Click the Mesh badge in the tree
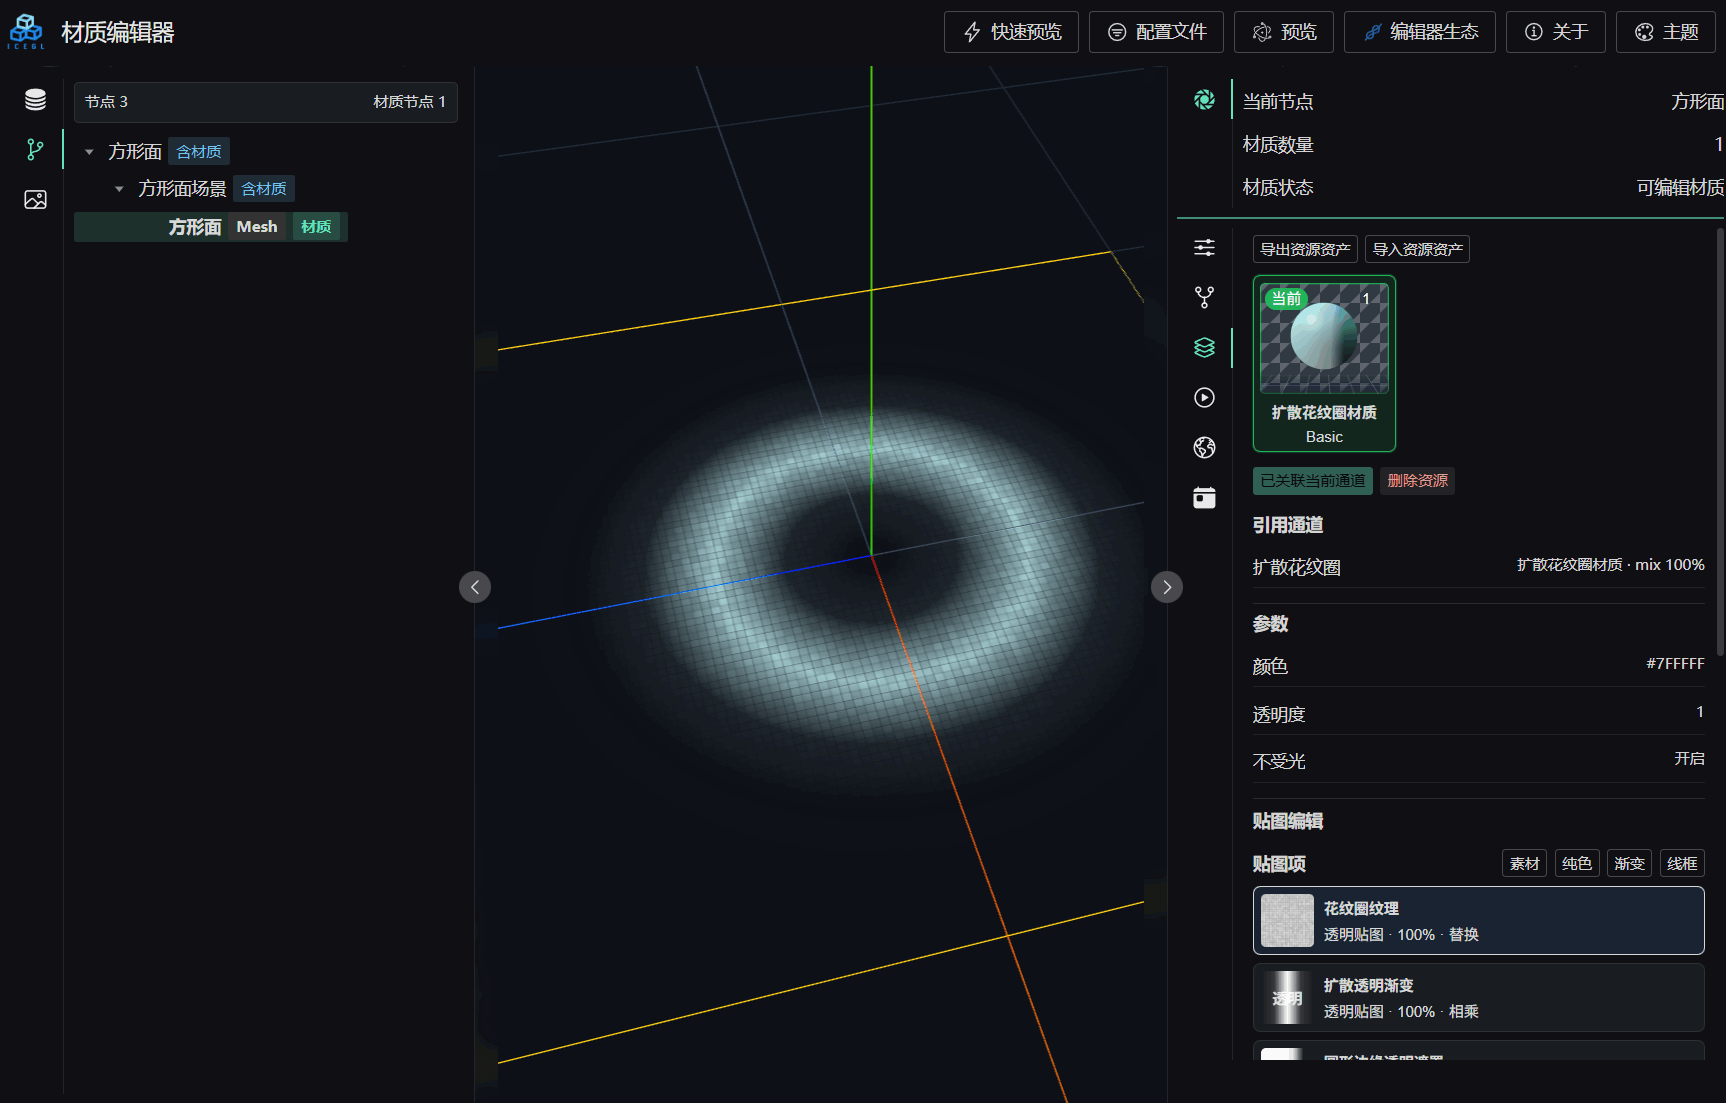1726x1103 pixels. (x=257, y=227)
